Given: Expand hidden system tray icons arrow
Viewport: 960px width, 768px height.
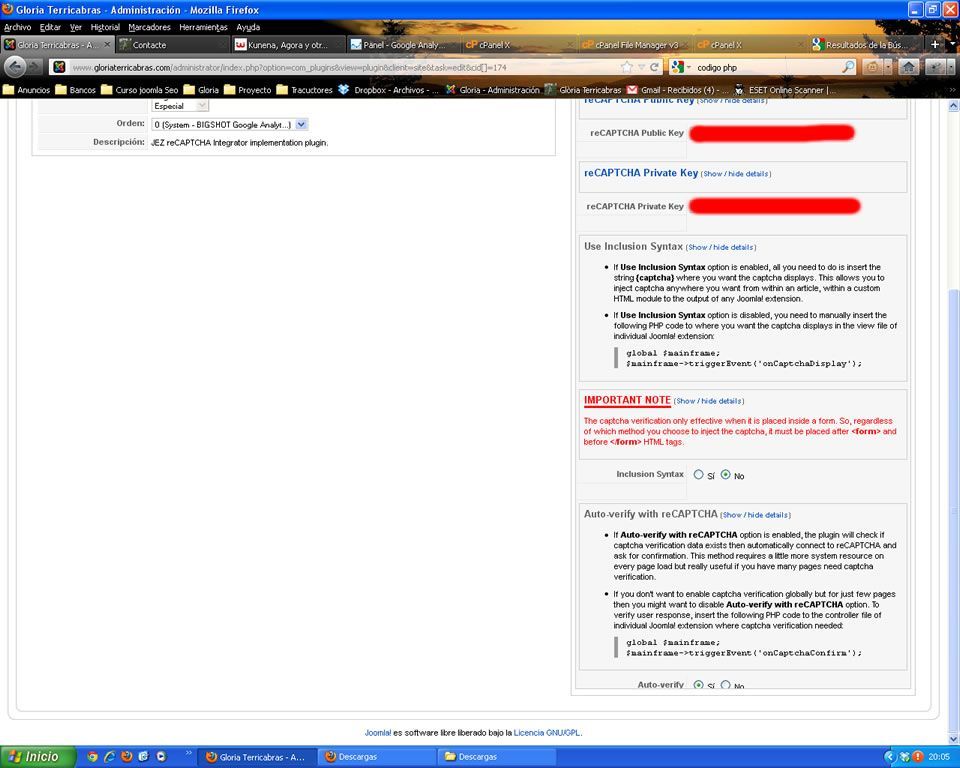Looking at the screenshot, I should tap(891, 757).
